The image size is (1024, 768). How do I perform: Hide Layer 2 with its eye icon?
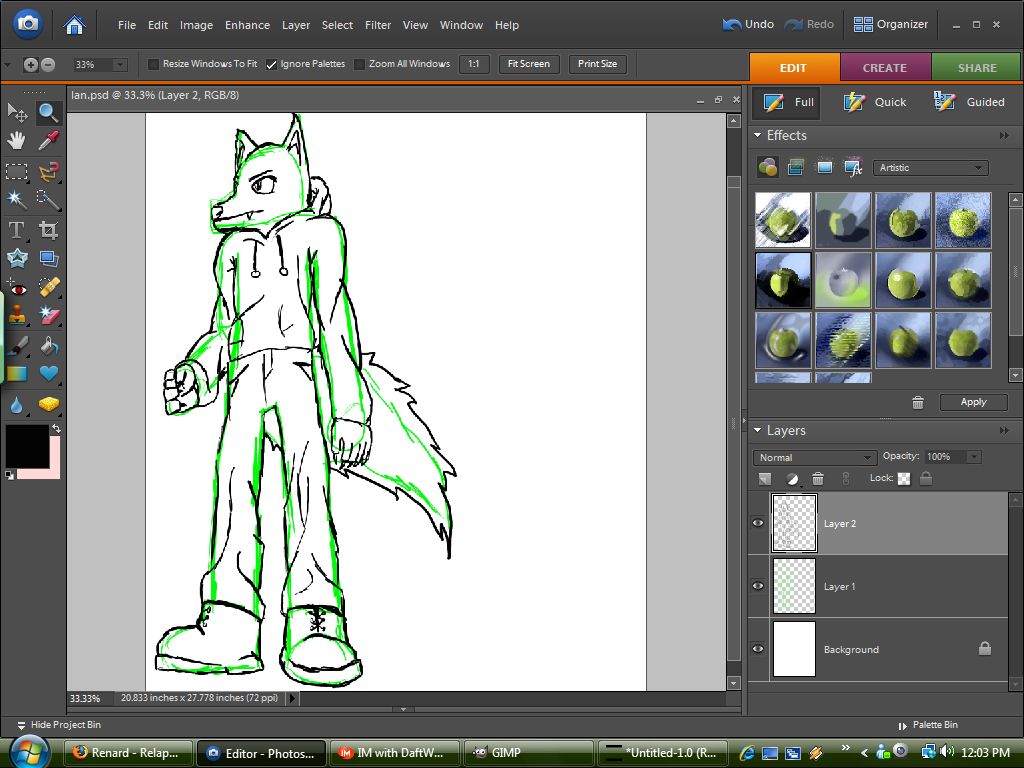[x=758, y=523]
